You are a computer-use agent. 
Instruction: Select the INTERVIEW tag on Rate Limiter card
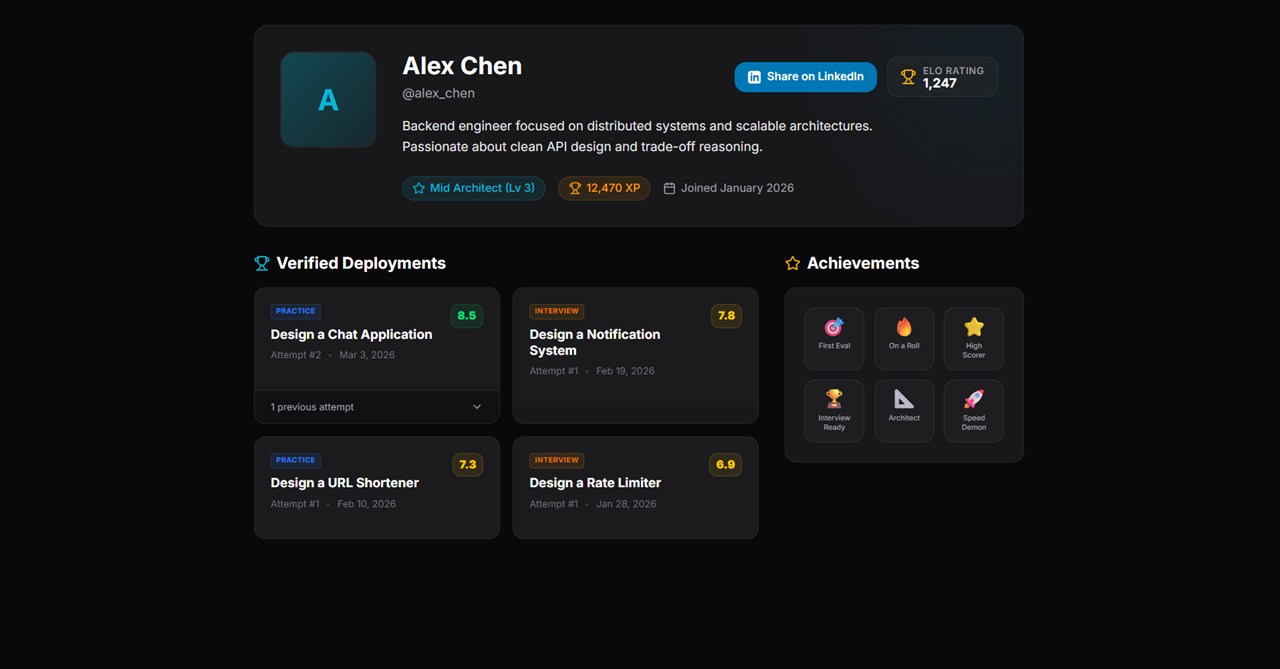(x=556, y=460)
